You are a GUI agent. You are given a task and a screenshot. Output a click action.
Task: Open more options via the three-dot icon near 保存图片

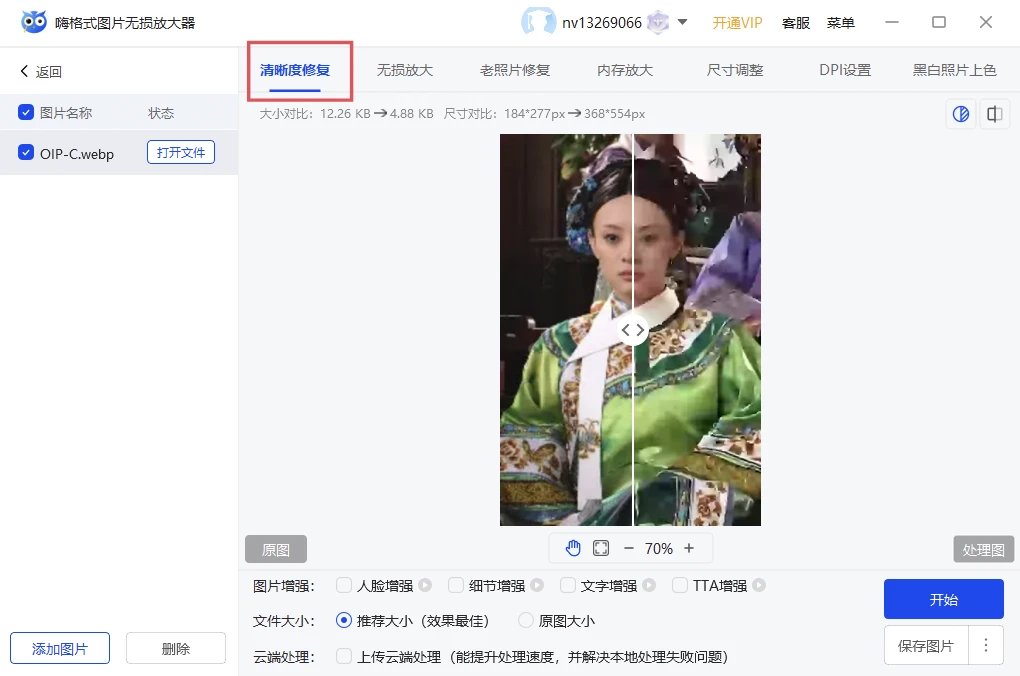pyautogui.click(x=986, y=646)
